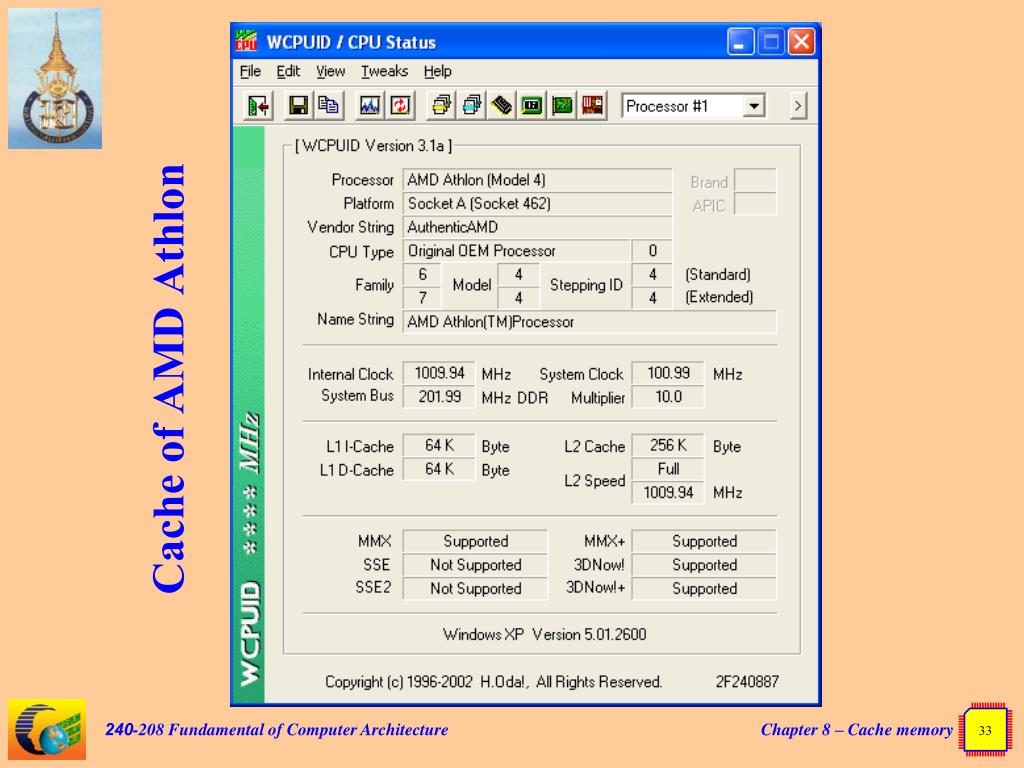The width and height of the screenshot is (1024, 768).
Task: Click the MMX Supported field
Action: tap(475, 541)
